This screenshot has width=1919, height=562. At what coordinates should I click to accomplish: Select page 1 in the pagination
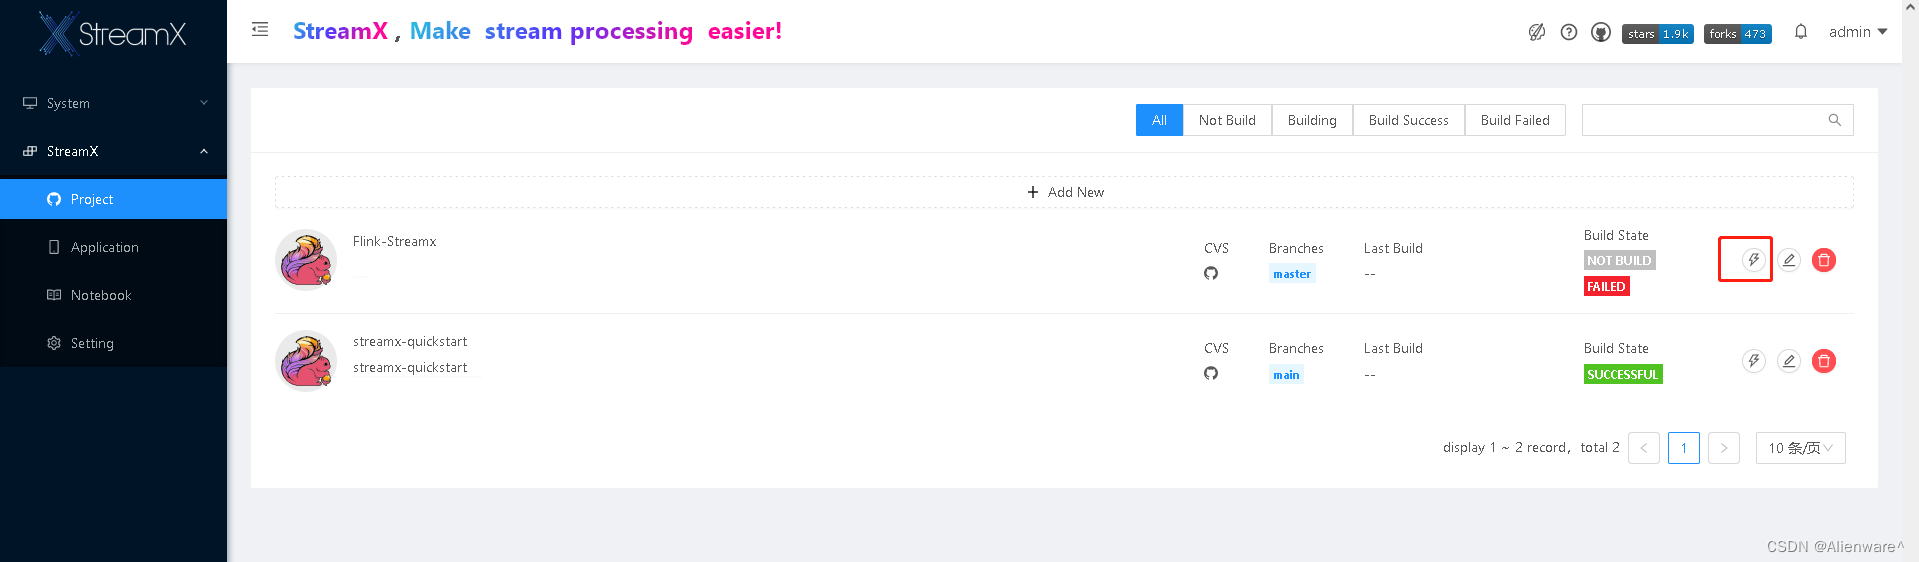pos(1684,448)
